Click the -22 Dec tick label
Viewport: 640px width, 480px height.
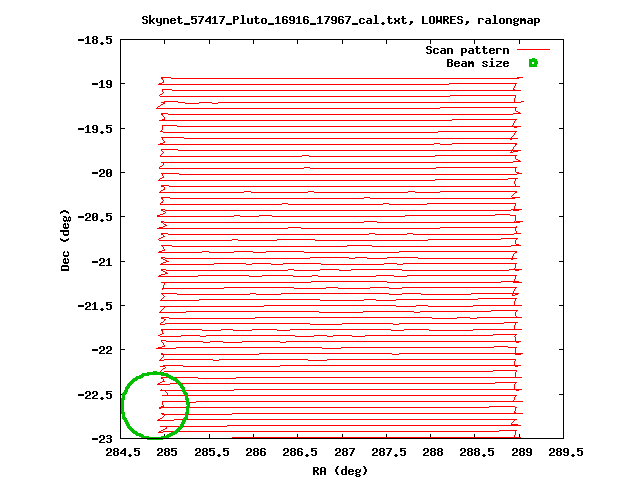(x=102, y=350)
